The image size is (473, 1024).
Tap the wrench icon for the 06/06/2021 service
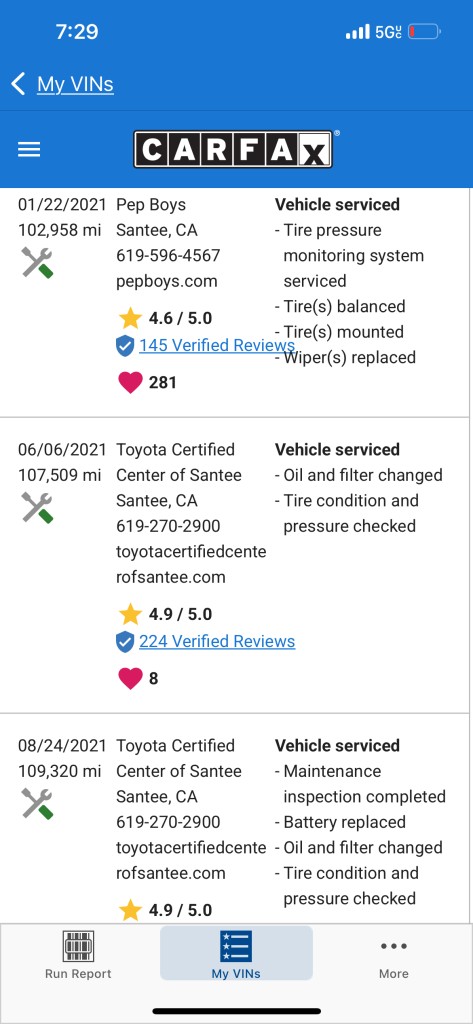[37, 507]
